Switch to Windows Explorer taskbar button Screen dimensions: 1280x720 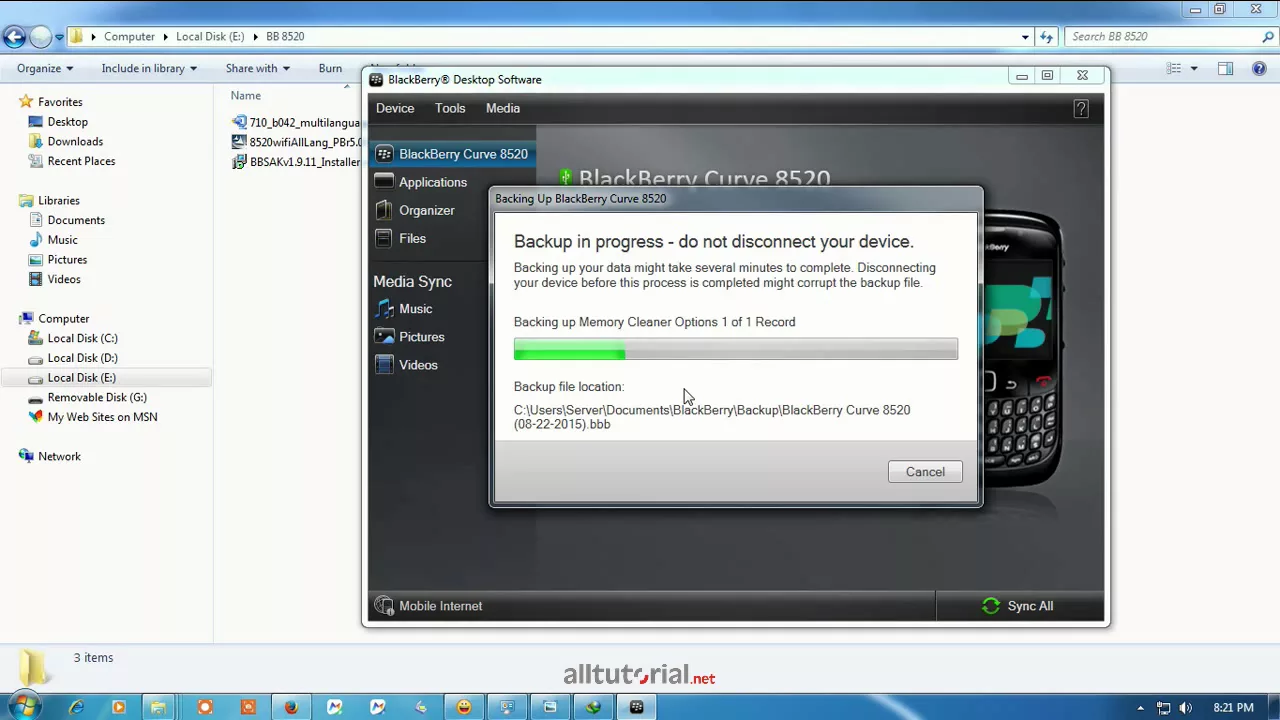(x=159, y=707)
